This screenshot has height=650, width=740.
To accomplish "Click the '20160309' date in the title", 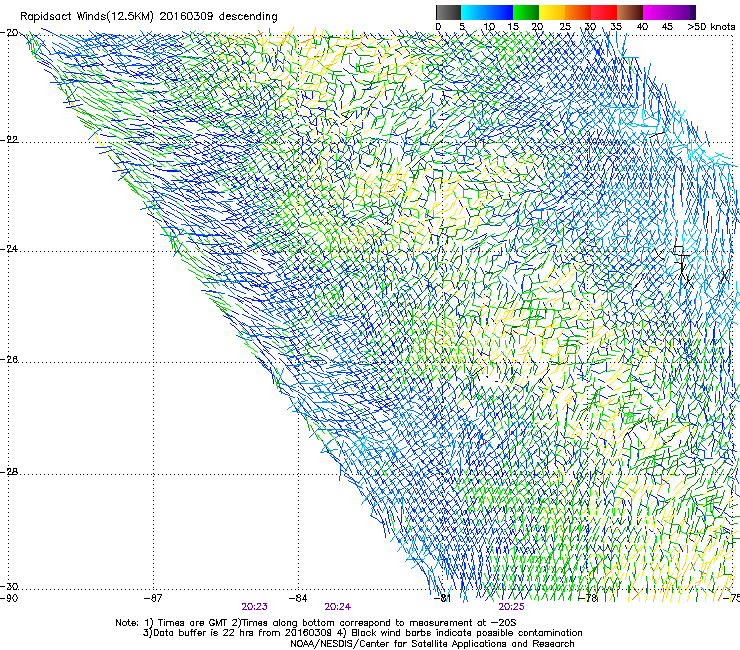I will 186,16.
